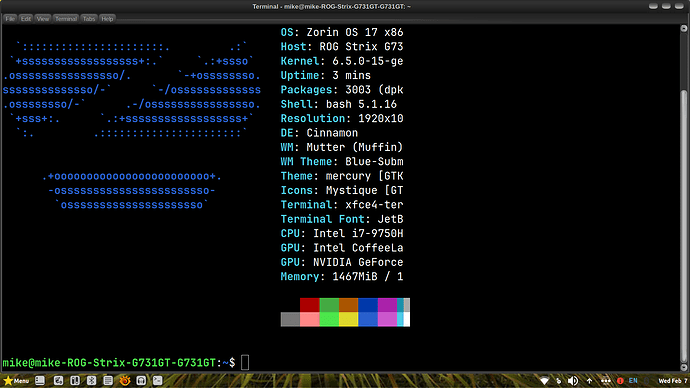Click the 'Shell: bash 5.1.16' line
Screen dimensions: 690x388
(x=339, y=104)
